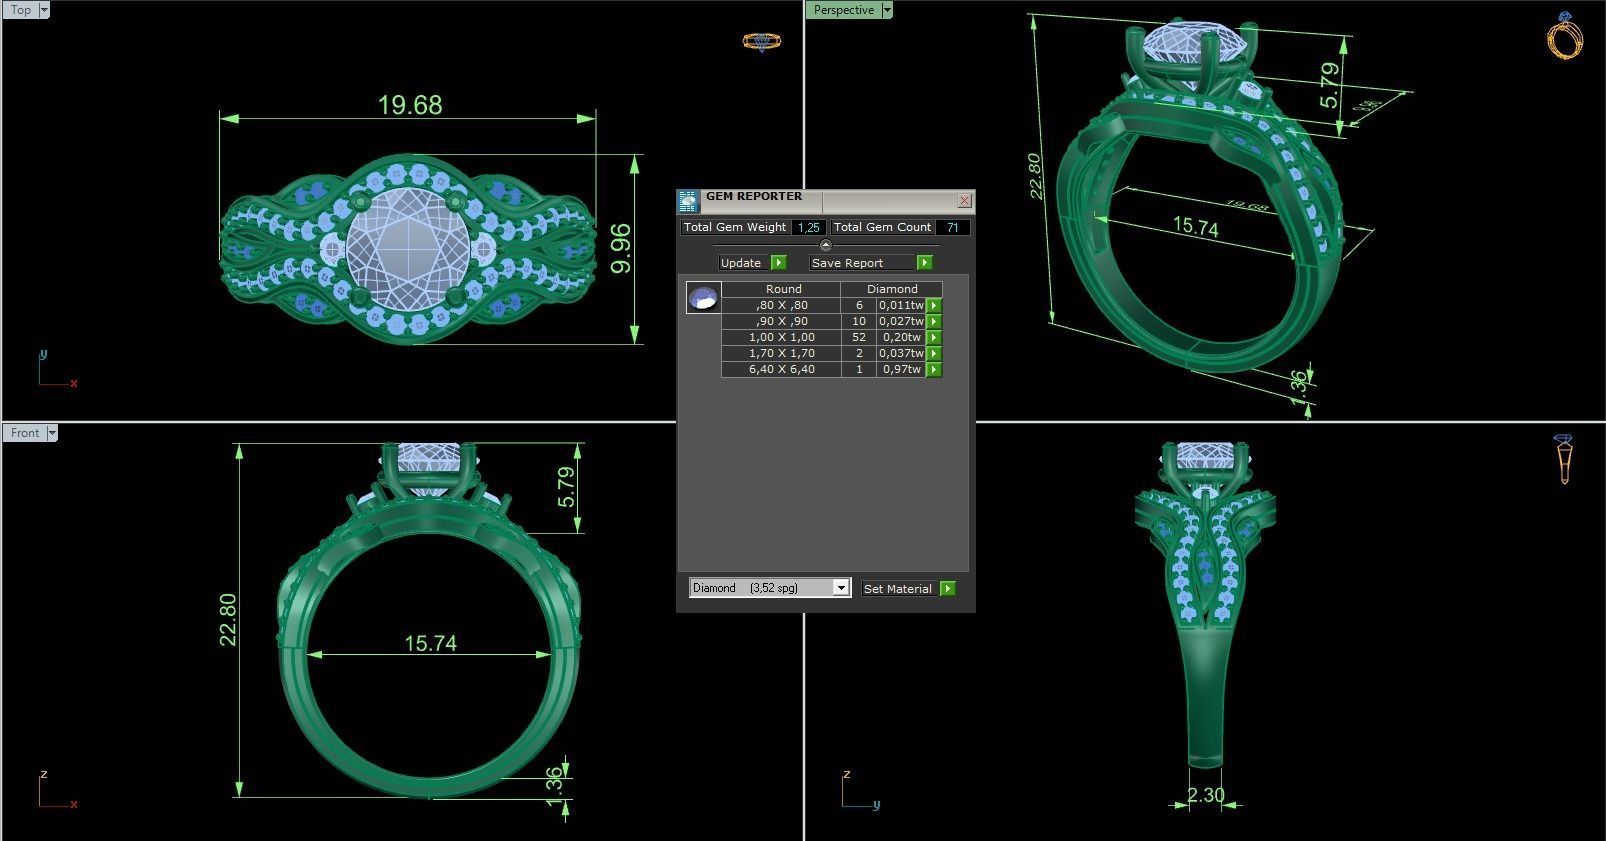Open the Perspective viewport dropdown arrow

coord(887,10)
